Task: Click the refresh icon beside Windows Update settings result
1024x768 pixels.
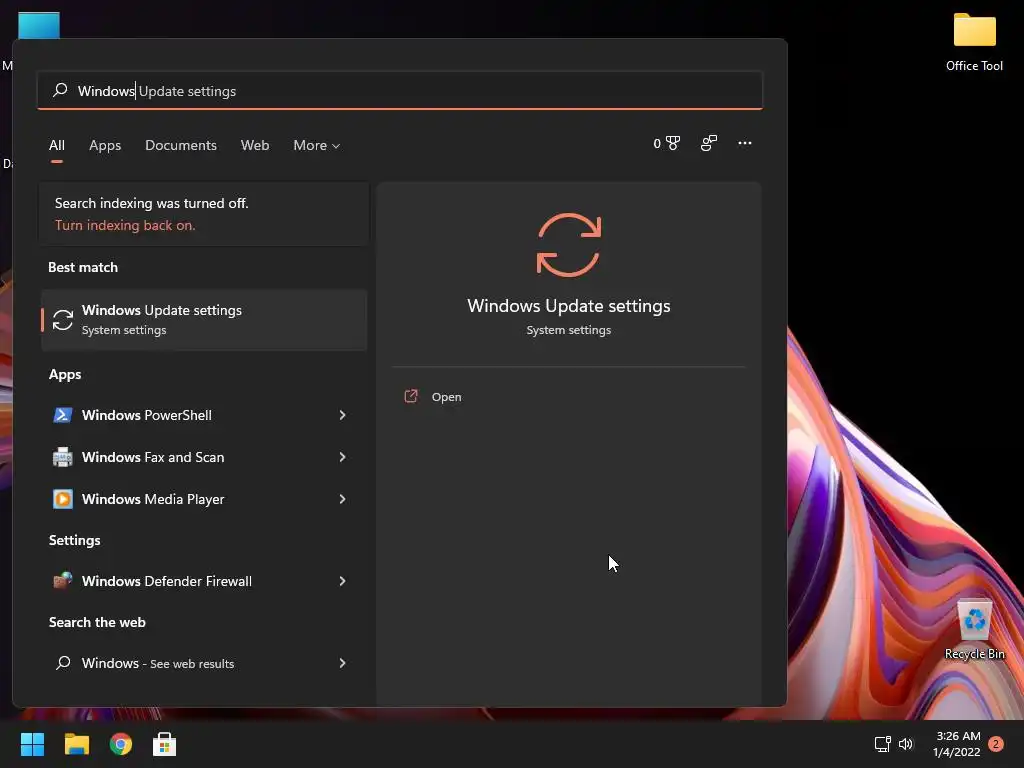Action: coord(63,320)
